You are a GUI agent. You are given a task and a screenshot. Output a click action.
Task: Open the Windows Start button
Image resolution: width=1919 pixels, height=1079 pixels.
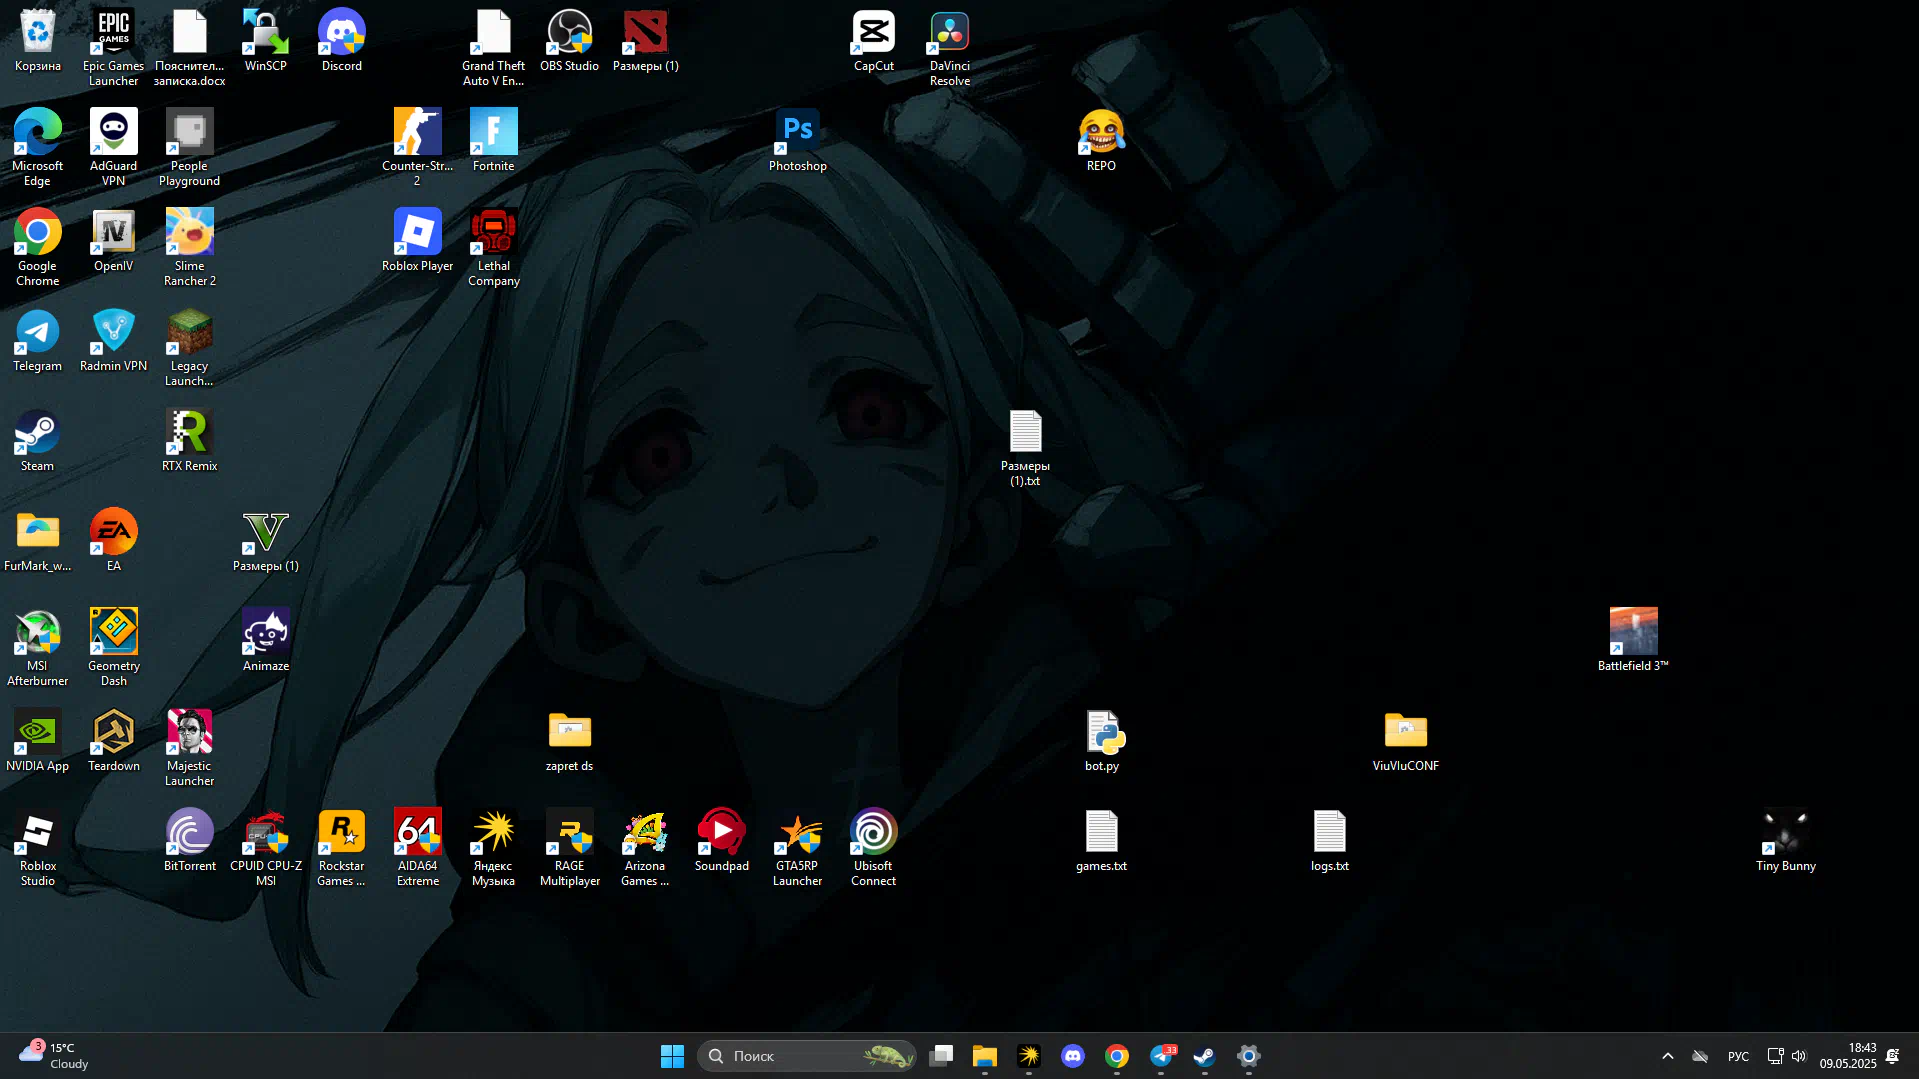672,1056
